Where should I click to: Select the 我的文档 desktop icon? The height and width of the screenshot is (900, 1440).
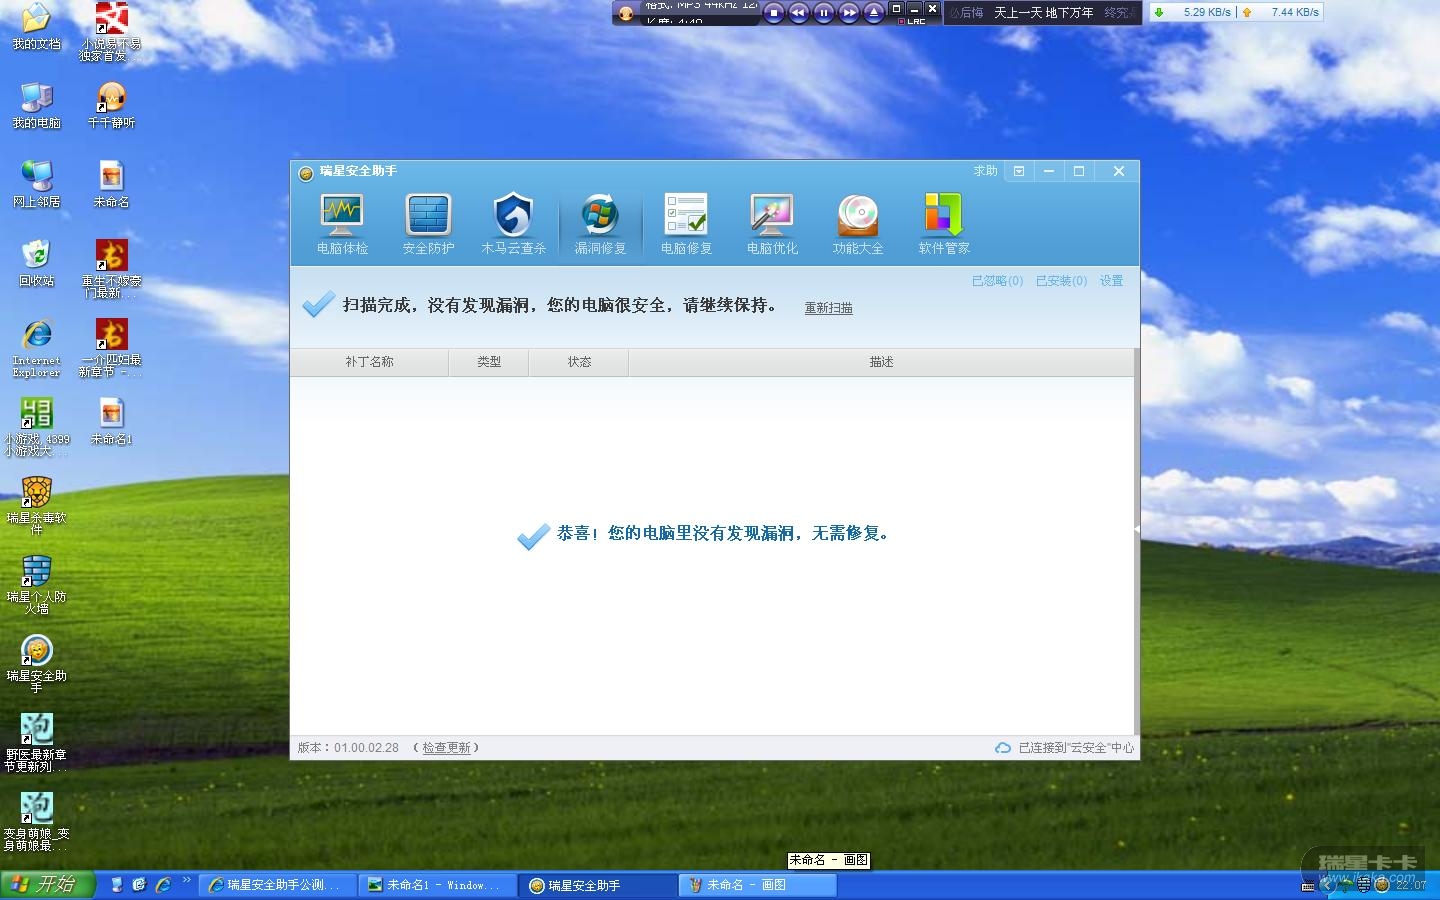36,27
